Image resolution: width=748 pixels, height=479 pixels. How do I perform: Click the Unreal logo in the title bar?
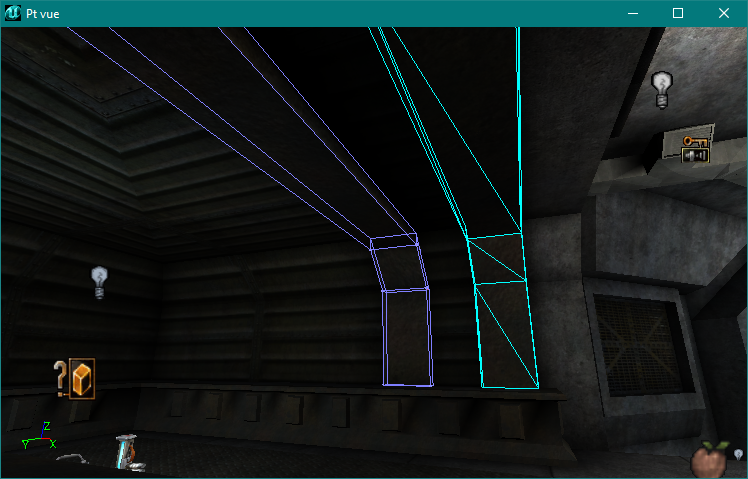13,13
